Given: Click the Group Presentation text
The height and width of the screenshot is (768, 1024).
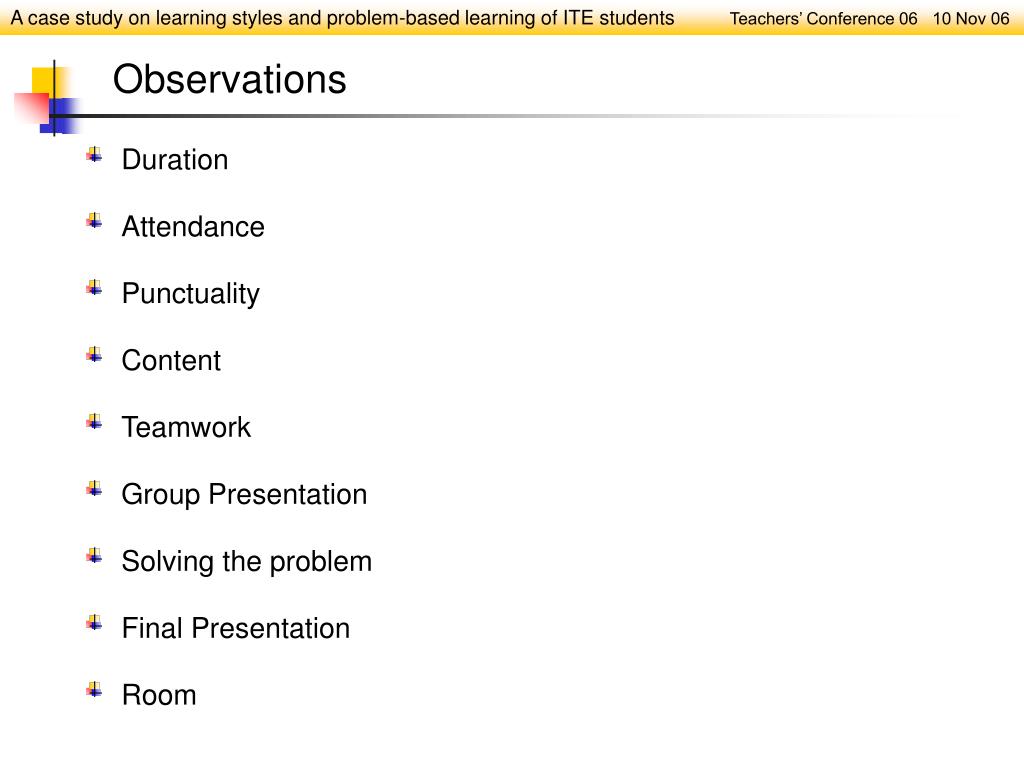Looking at the screenshot, I should [x=244, y=495].
